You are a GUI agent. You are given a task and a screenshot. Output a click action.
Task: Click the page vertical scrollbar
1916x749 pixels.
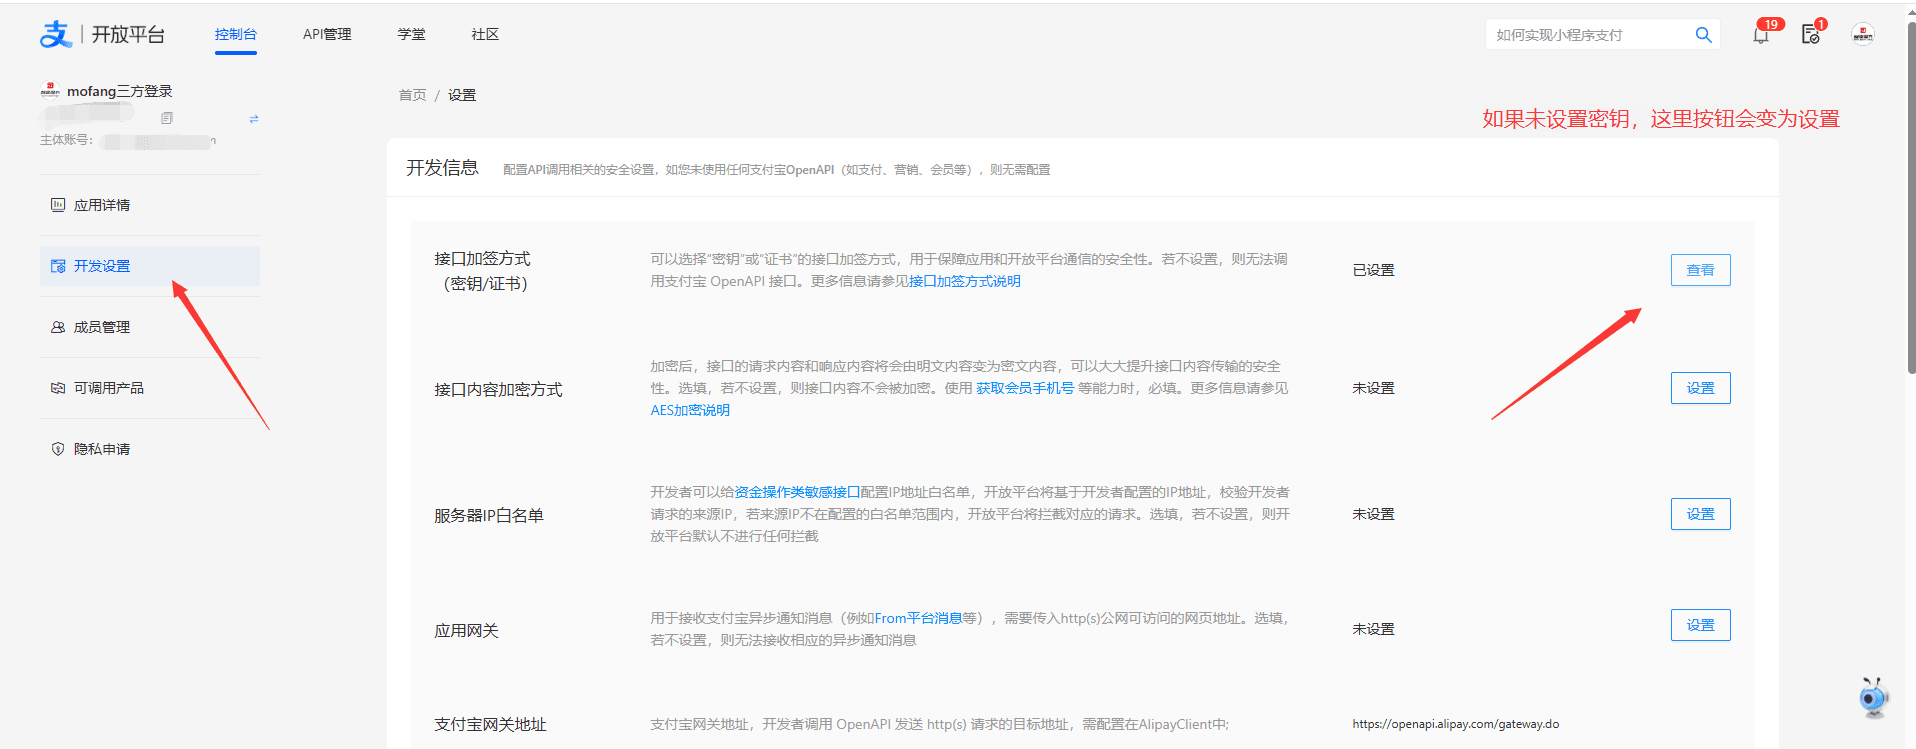tap(1911, 200)
